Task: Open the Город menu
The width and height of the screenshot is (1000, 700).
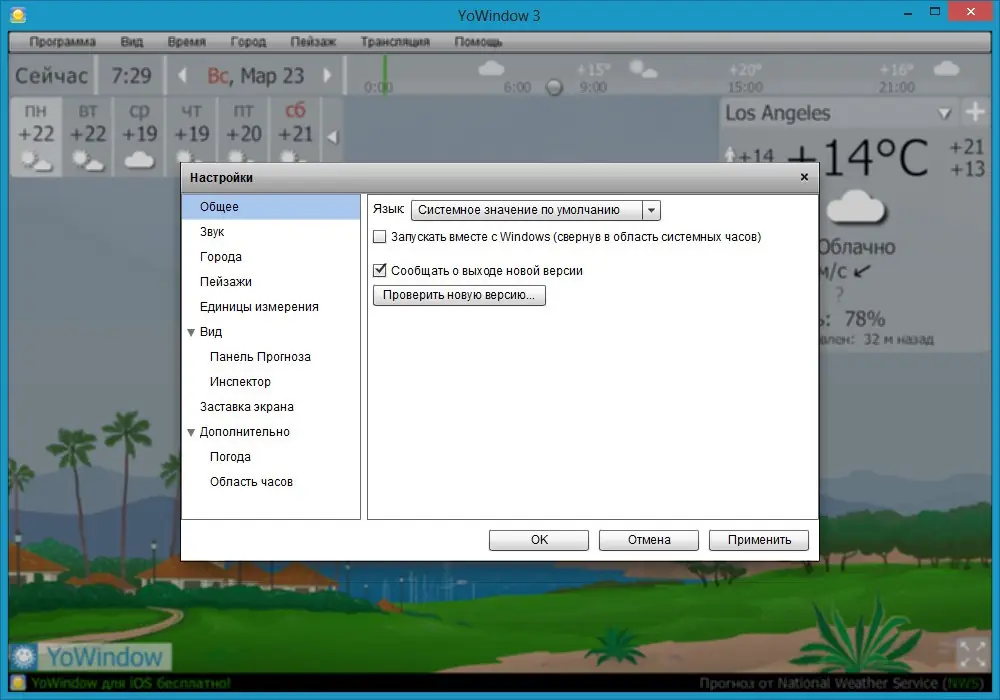Action: (248, 41)
